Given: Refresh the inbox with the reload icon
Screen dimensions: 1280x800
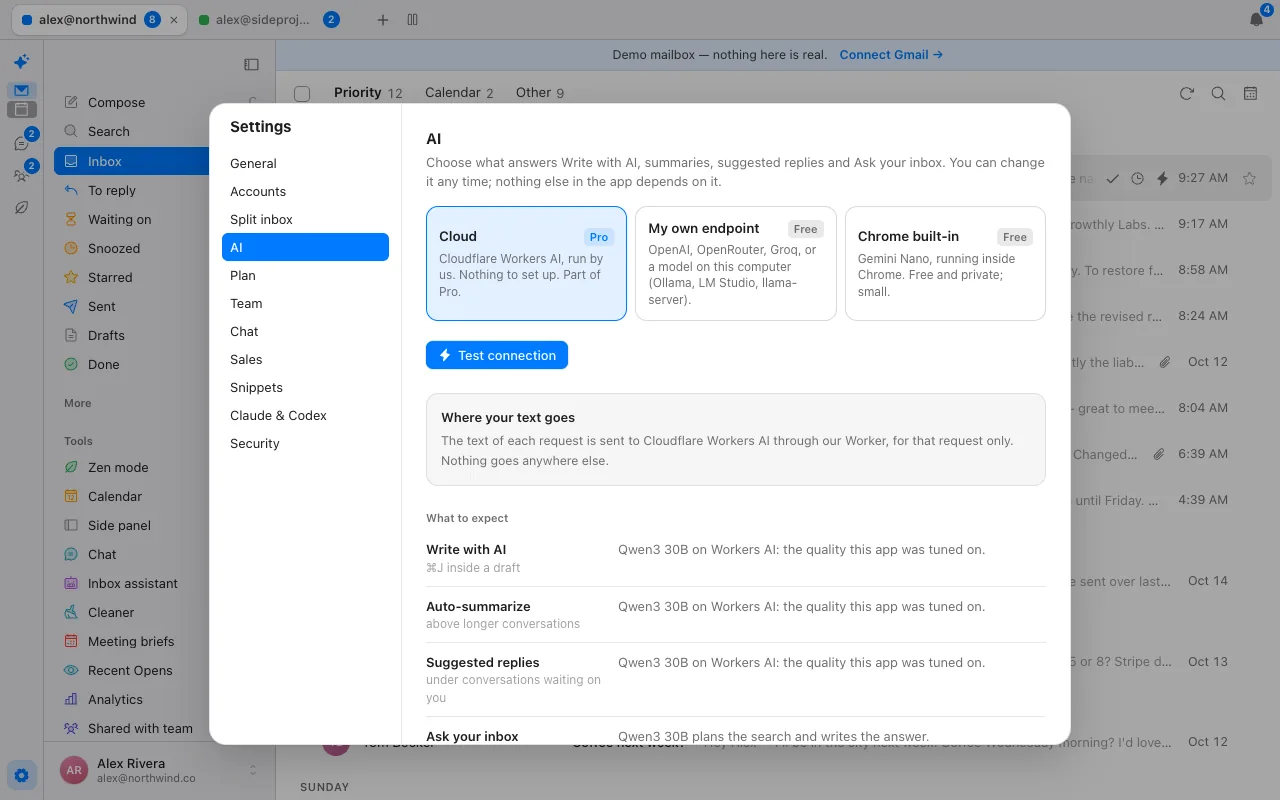Looking at the screenshot, I should pos(1187,93).
